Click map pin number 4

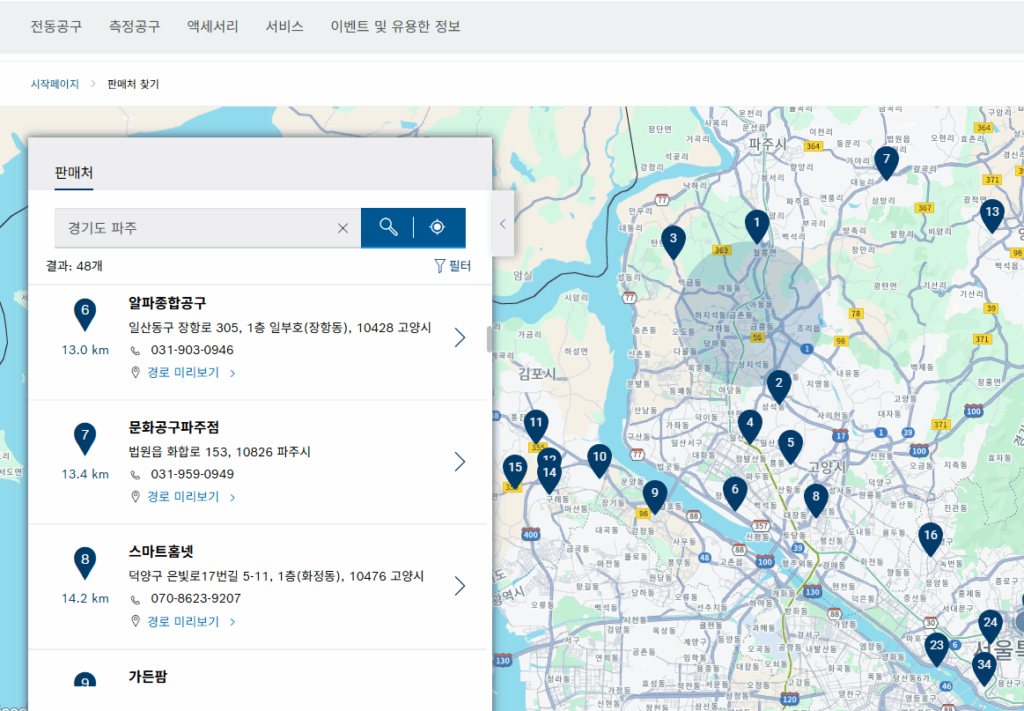tap(750, 426)
